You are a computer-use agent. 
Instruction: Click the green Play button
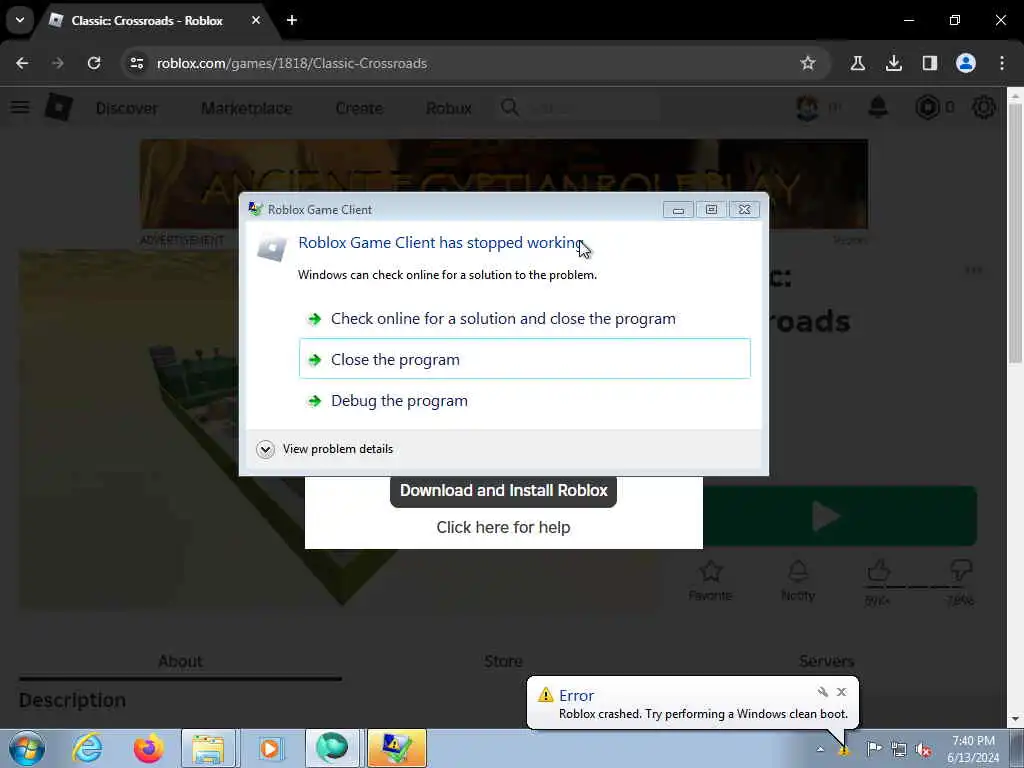[x=840, y=516]
